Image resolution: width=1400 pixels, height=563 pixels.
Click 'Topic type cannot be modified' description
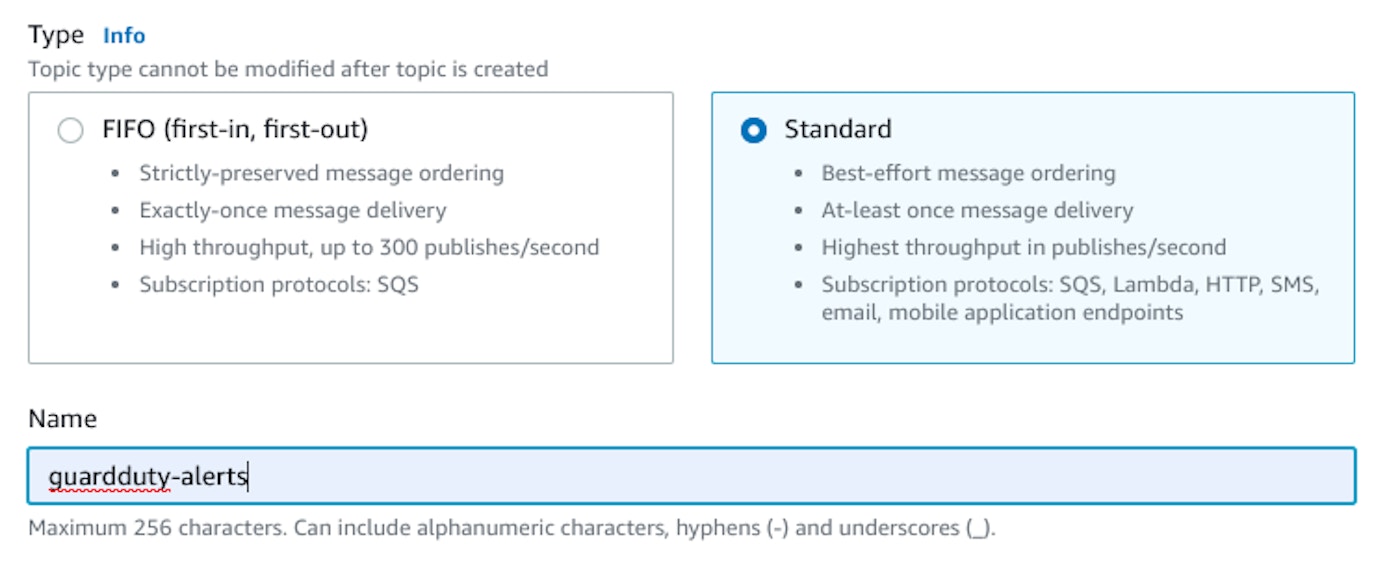click(288, 70)
